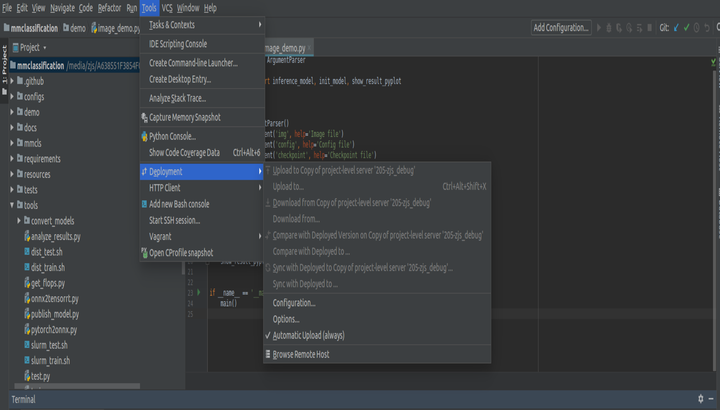
Task: Click Show Code Coverage Data
Action: click(202, 152)
